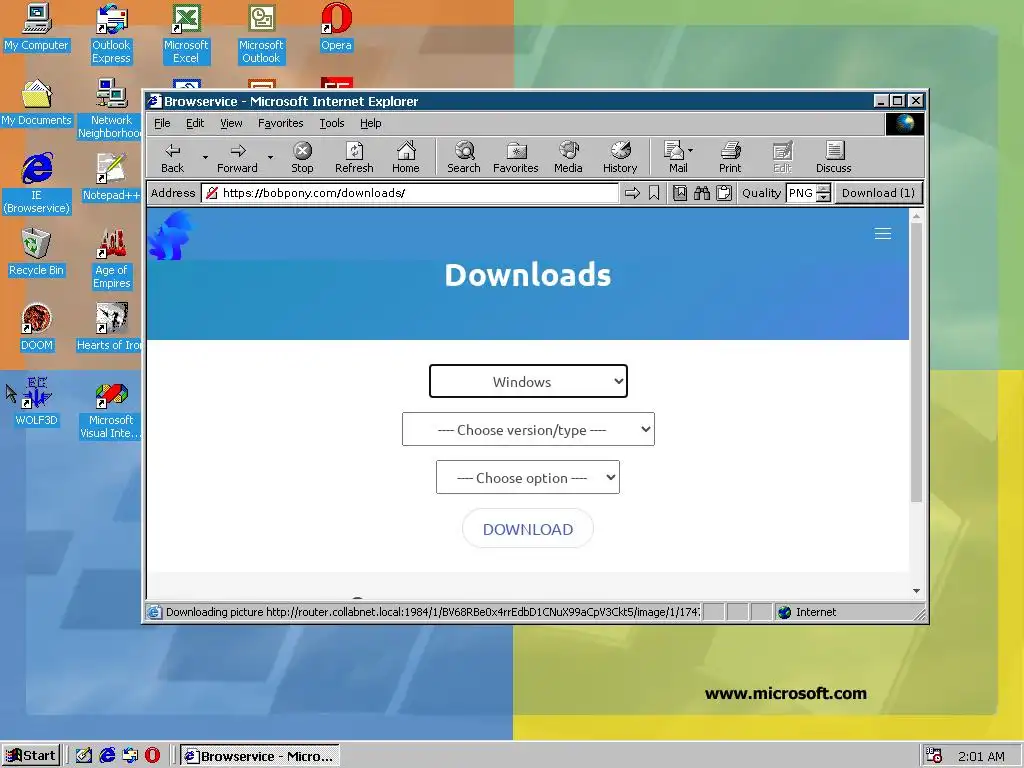Click the blue pony site logo
The height and width of the screenshot is (768, 1024).
[170, 236]
